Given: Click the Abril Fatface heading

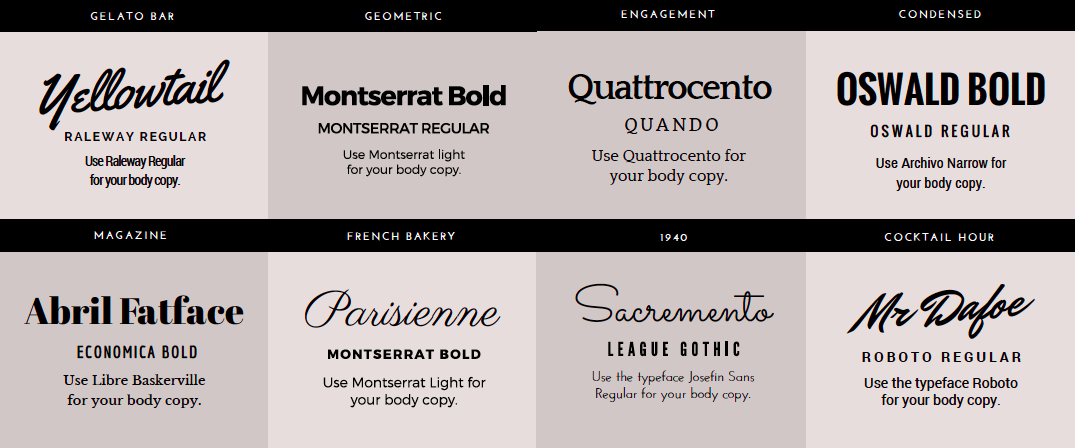Looking at the screenshot, I should (x=134, y=311).
